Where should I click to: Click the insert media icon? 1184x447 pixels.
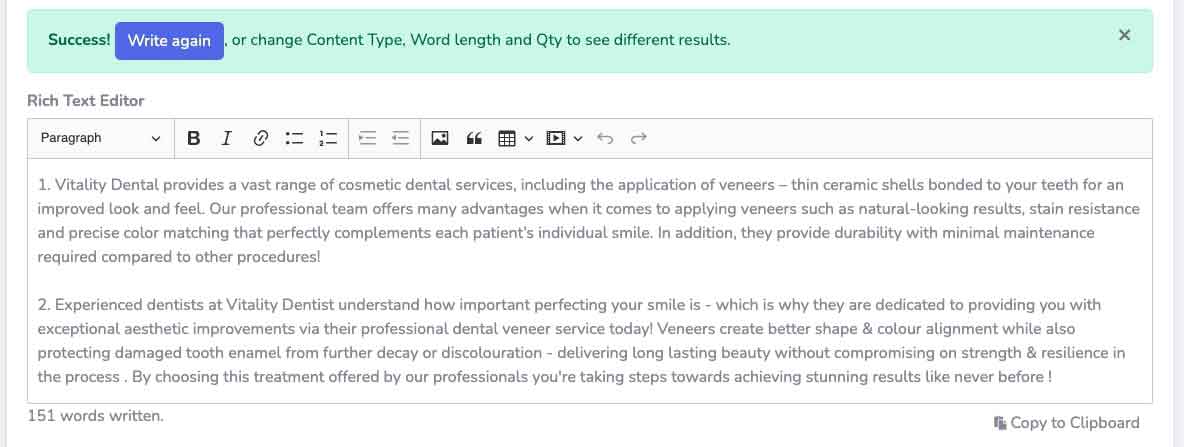coord(556,138)
